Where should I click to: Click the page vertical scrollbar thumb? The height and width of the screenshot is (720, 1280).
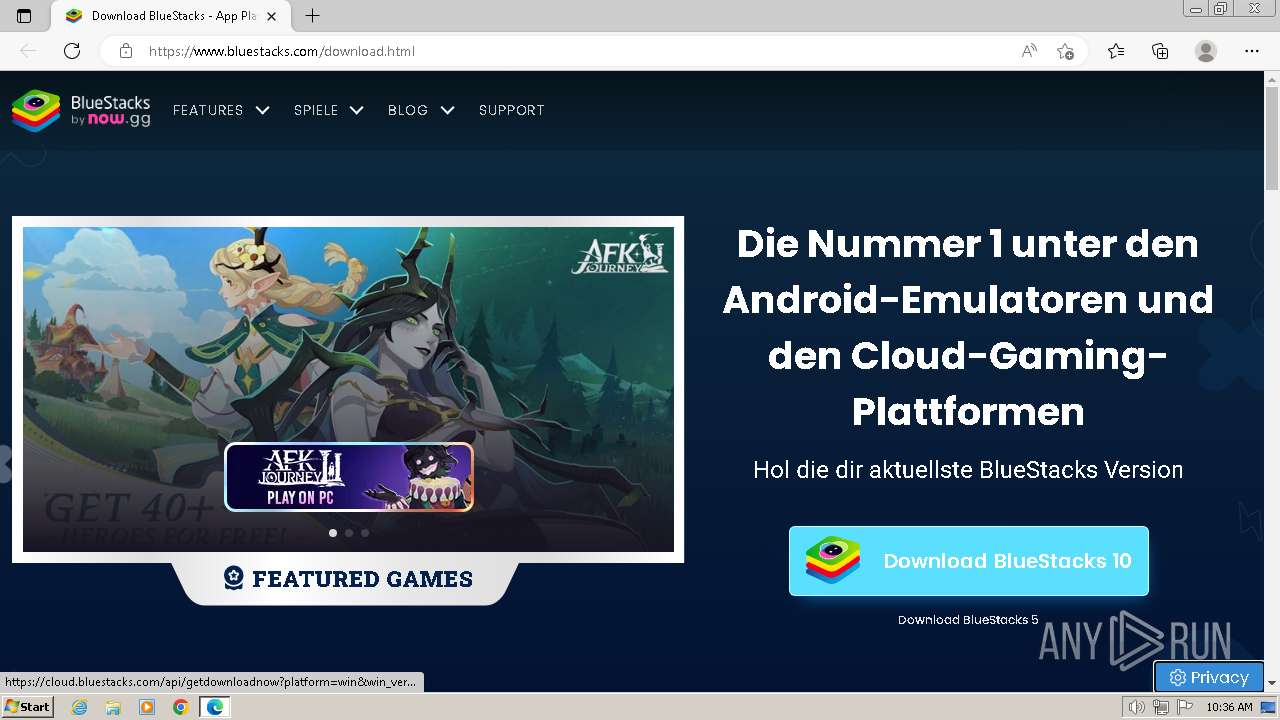1272,140
